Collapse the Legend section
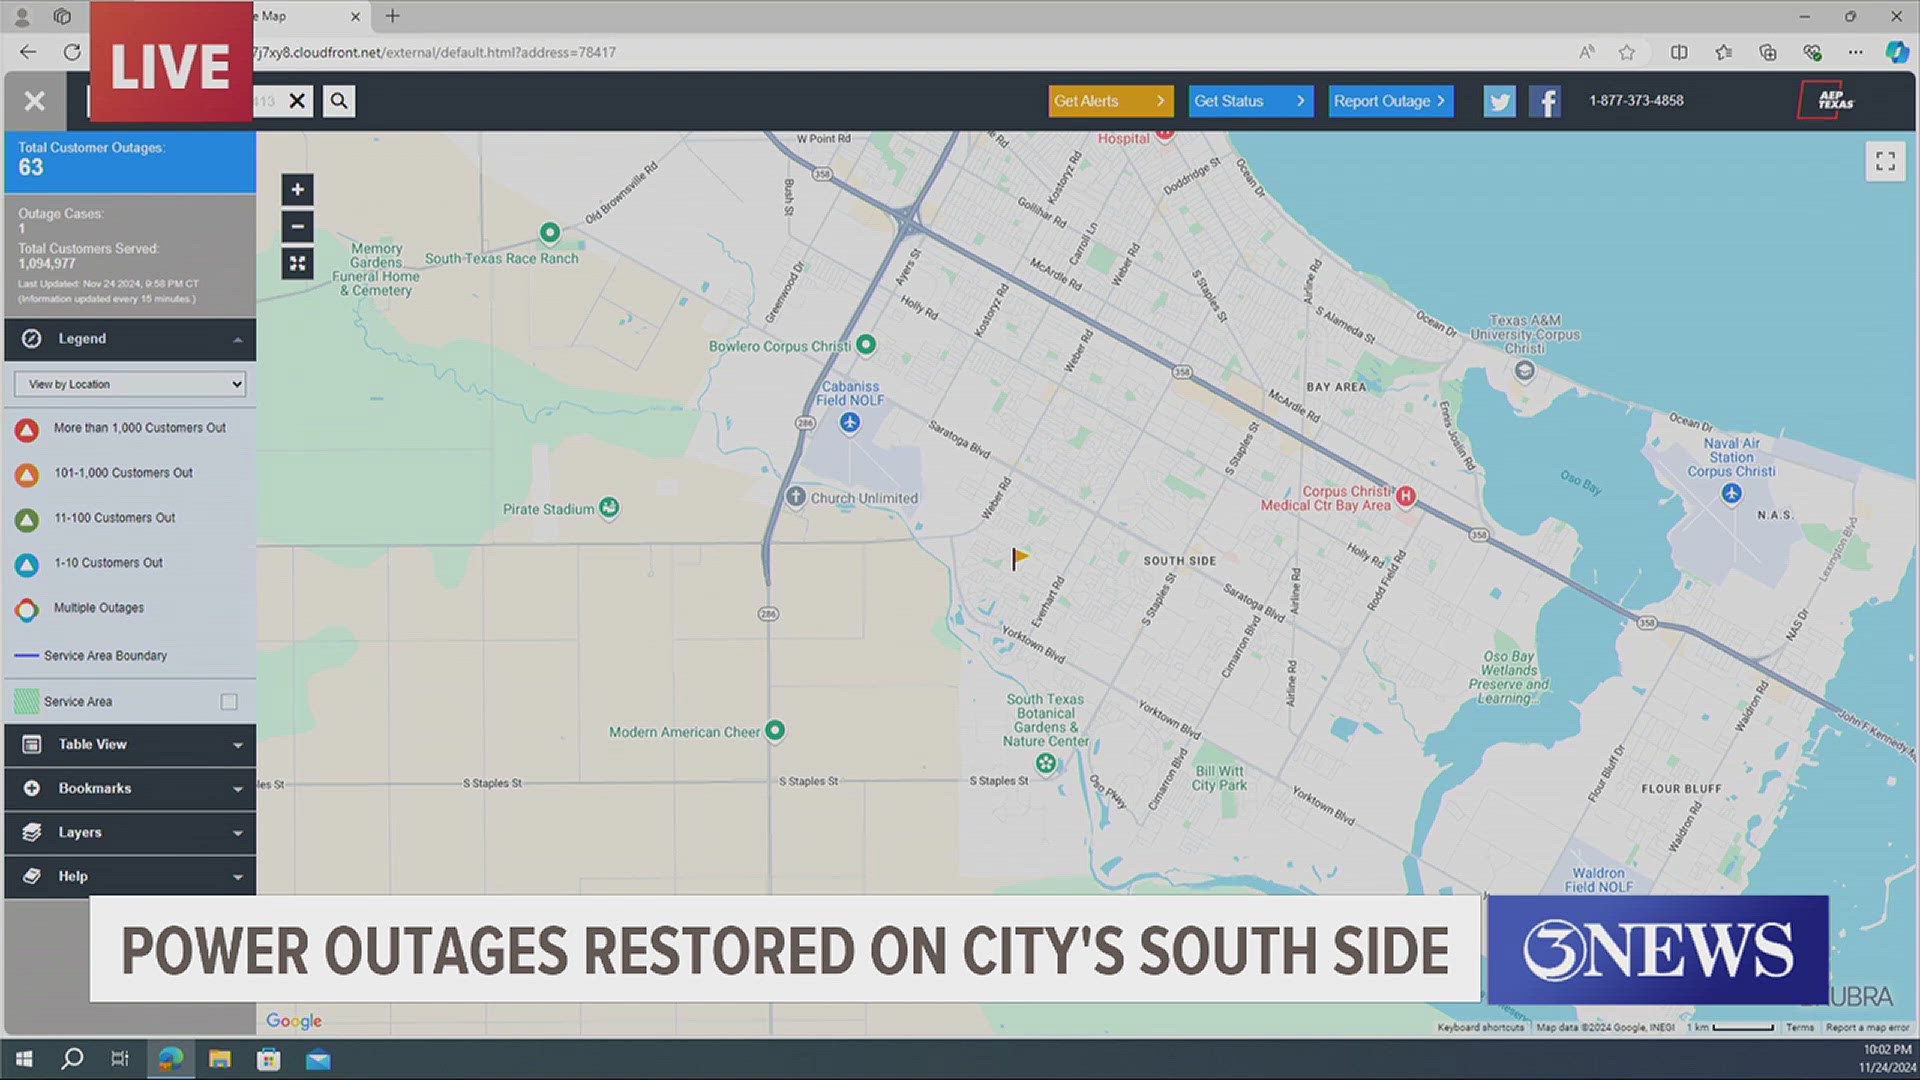Image resolution: width=1920 pixels, height=1080 pixels. coord(238,339)
